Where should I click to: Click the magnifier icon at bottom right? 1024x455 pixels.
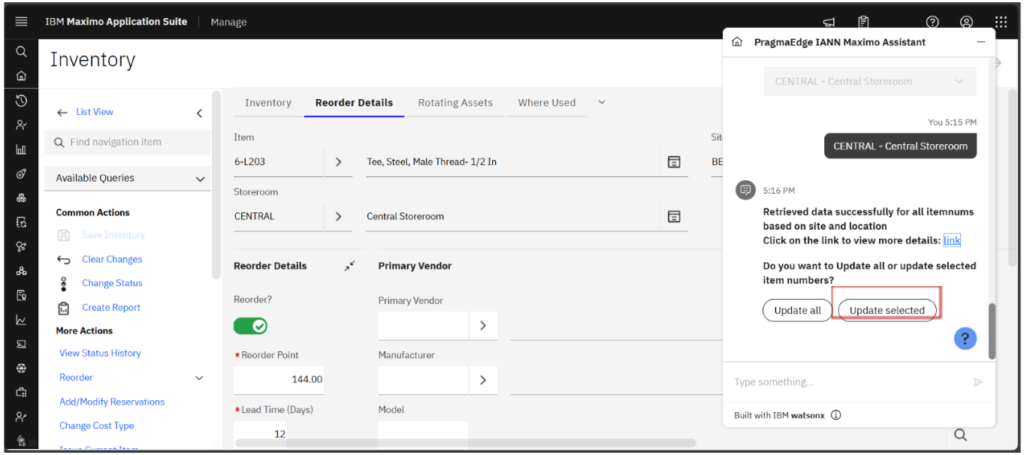coord(960,435)
